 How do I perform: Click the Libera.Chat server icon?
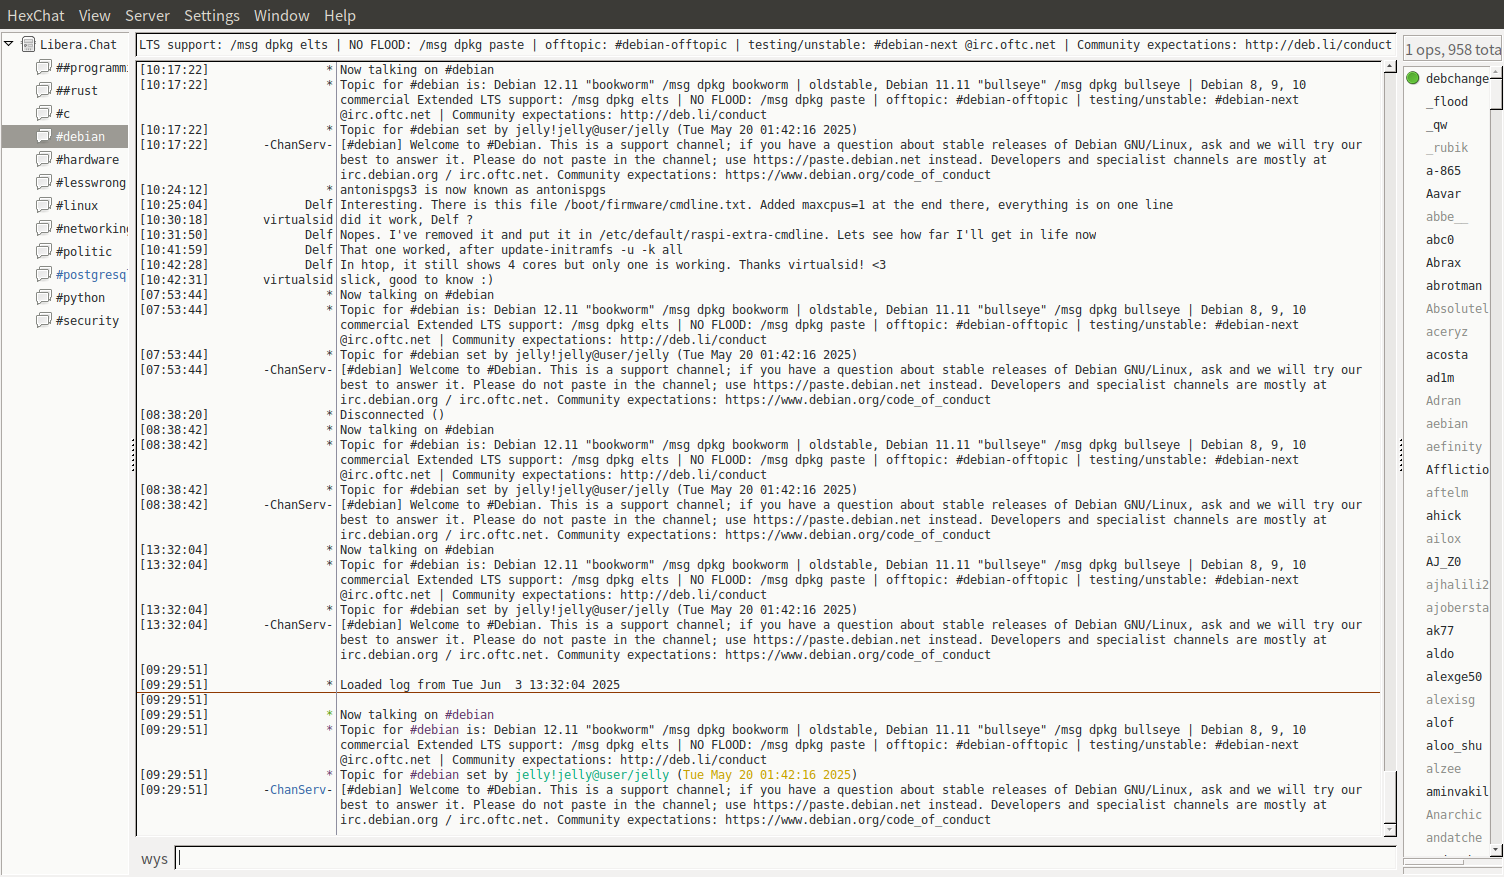29,44
